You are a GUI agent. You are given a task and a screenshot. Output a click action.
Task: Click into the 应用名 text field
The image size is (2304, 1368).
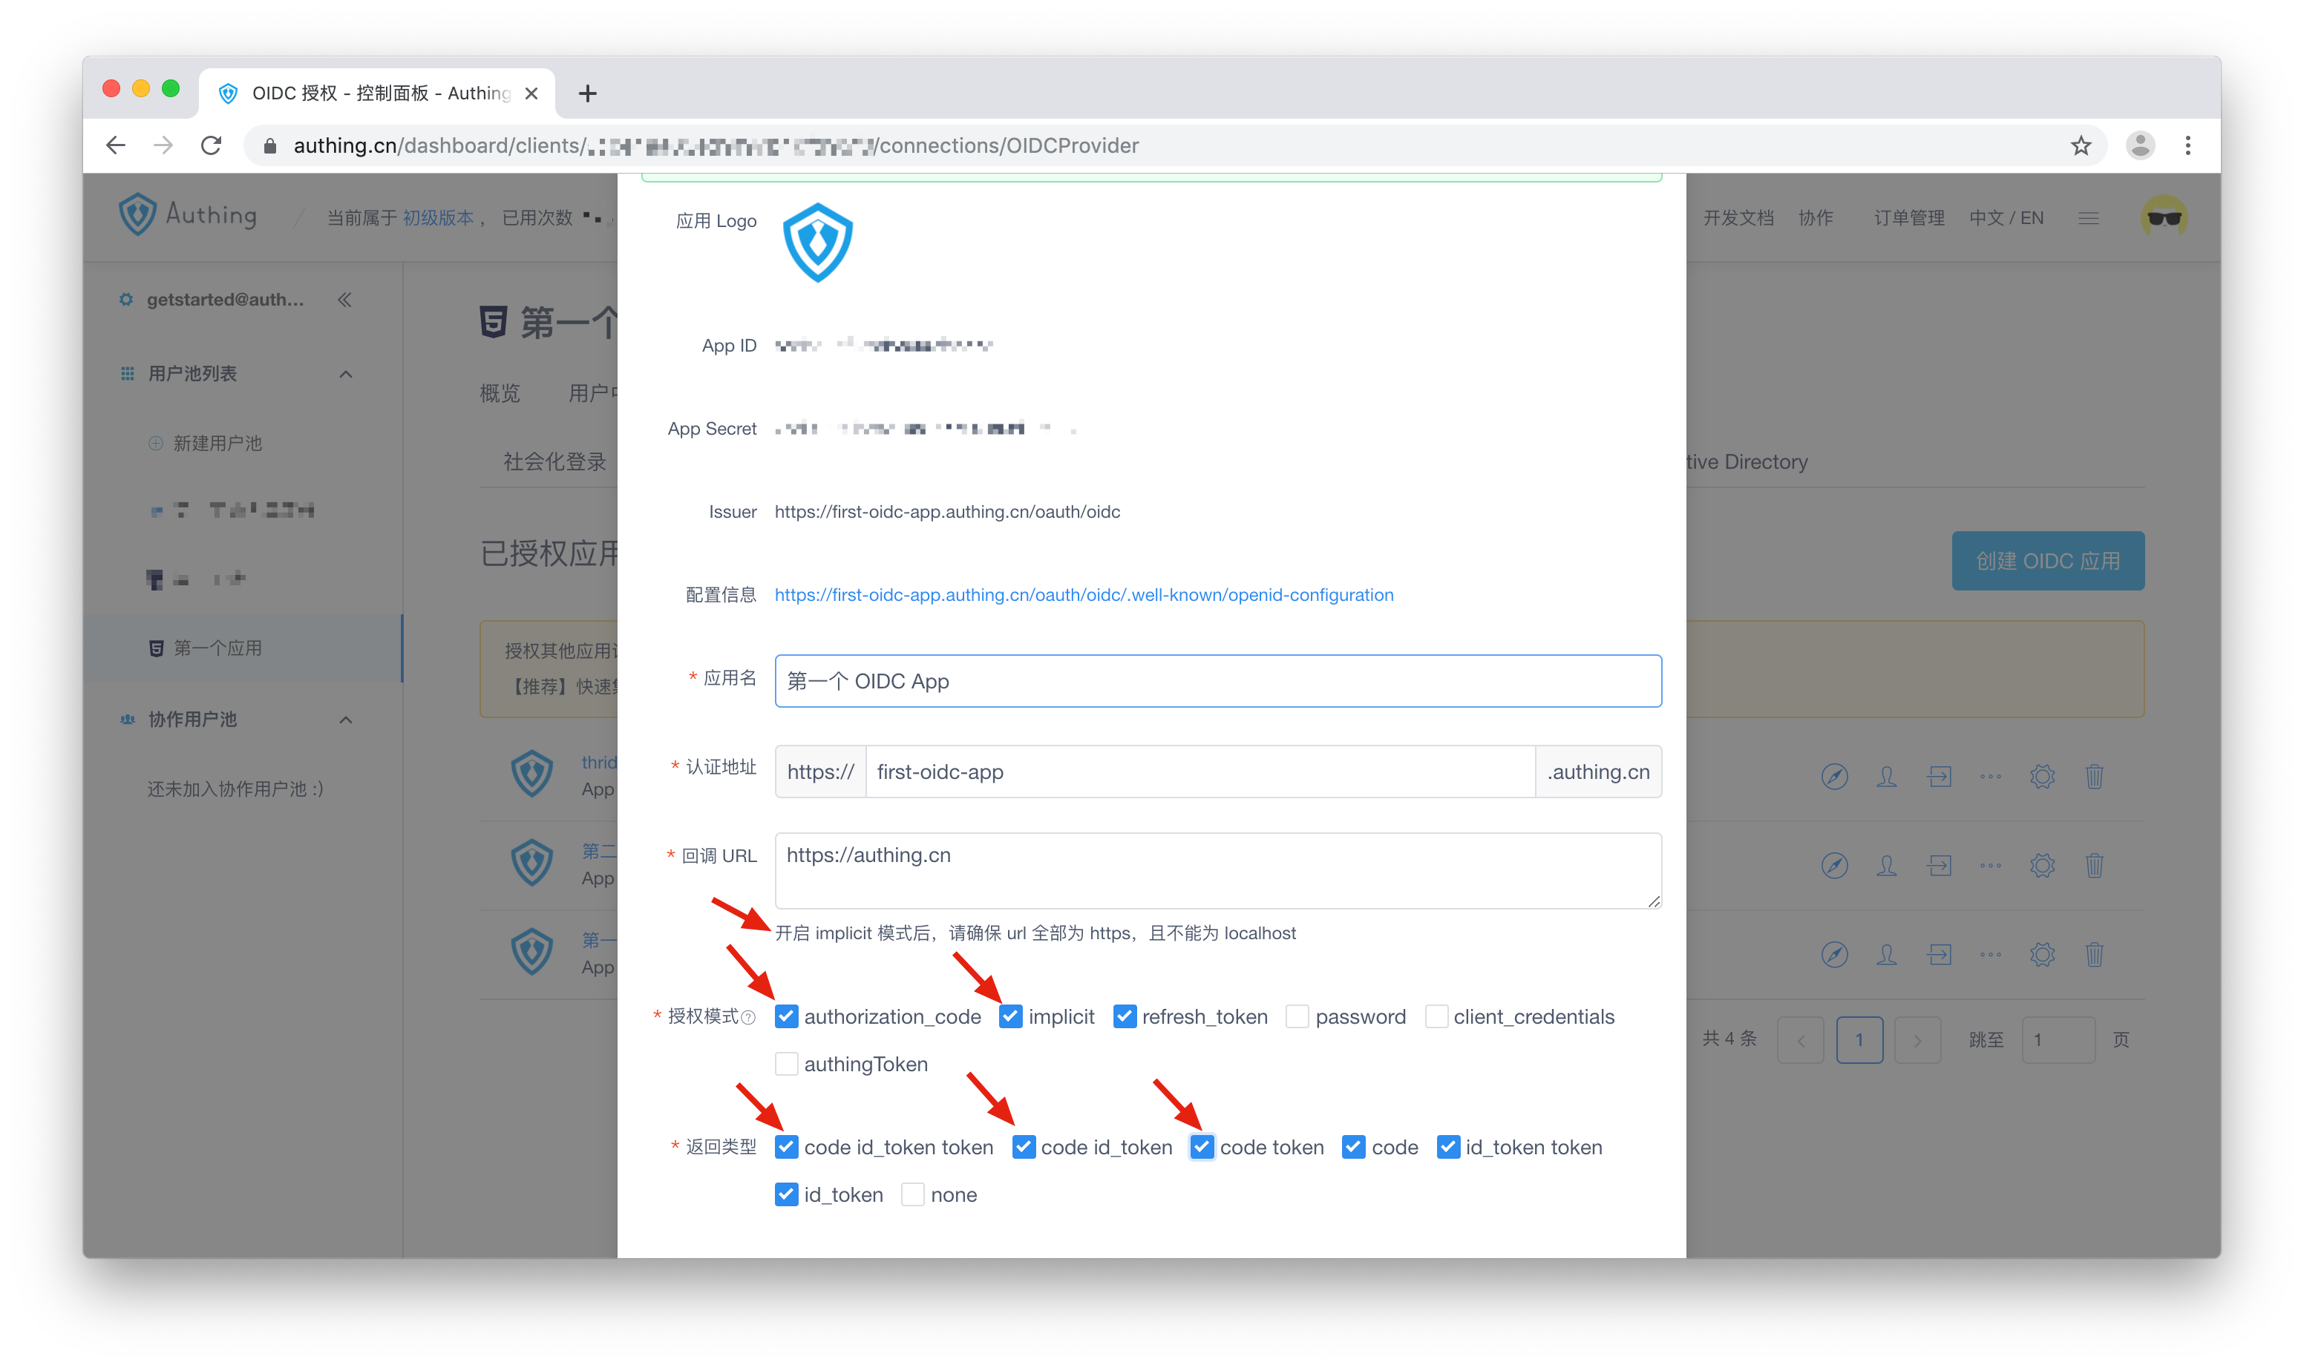click(x=1217, y=681)
